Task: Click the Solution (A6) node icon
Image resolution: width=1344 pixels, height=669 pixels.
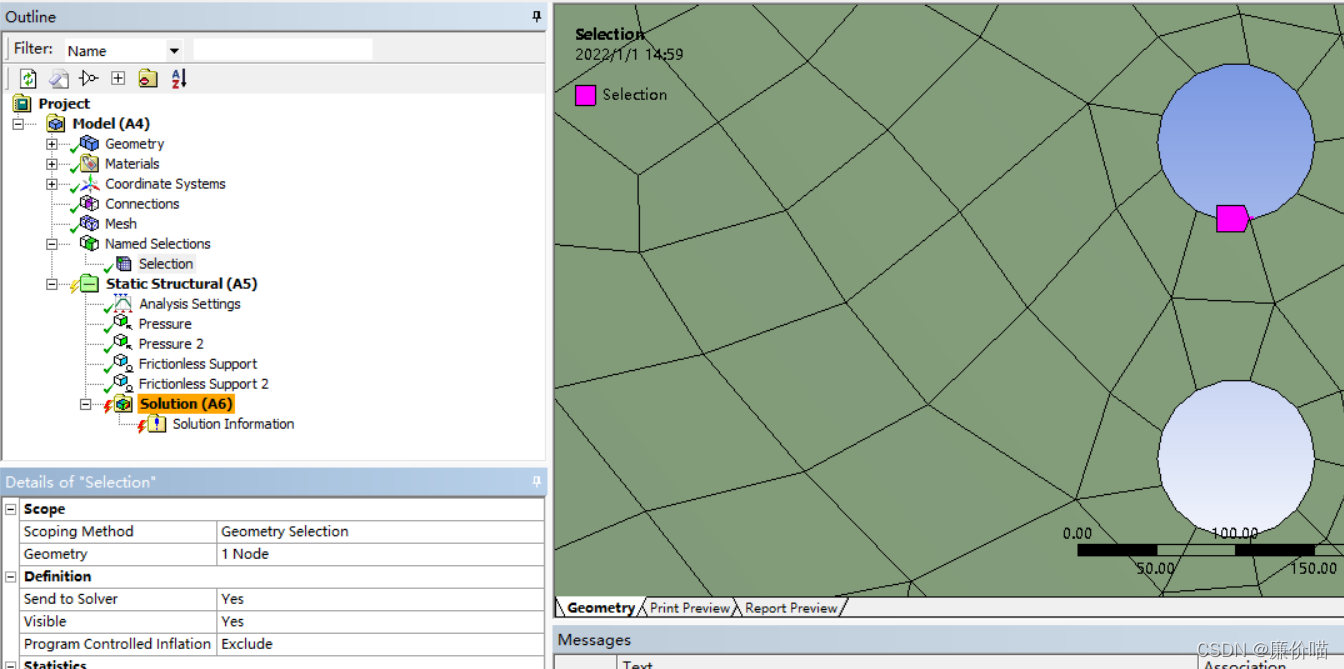Action: coord(123,404)
